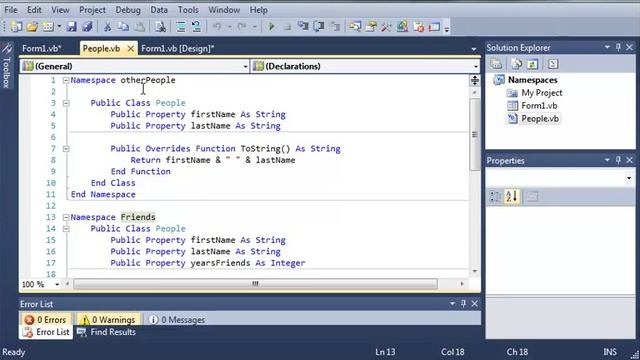Comment out the selected lines icon
The width and height of the screenshot is (640, 360).
[180, 27]
